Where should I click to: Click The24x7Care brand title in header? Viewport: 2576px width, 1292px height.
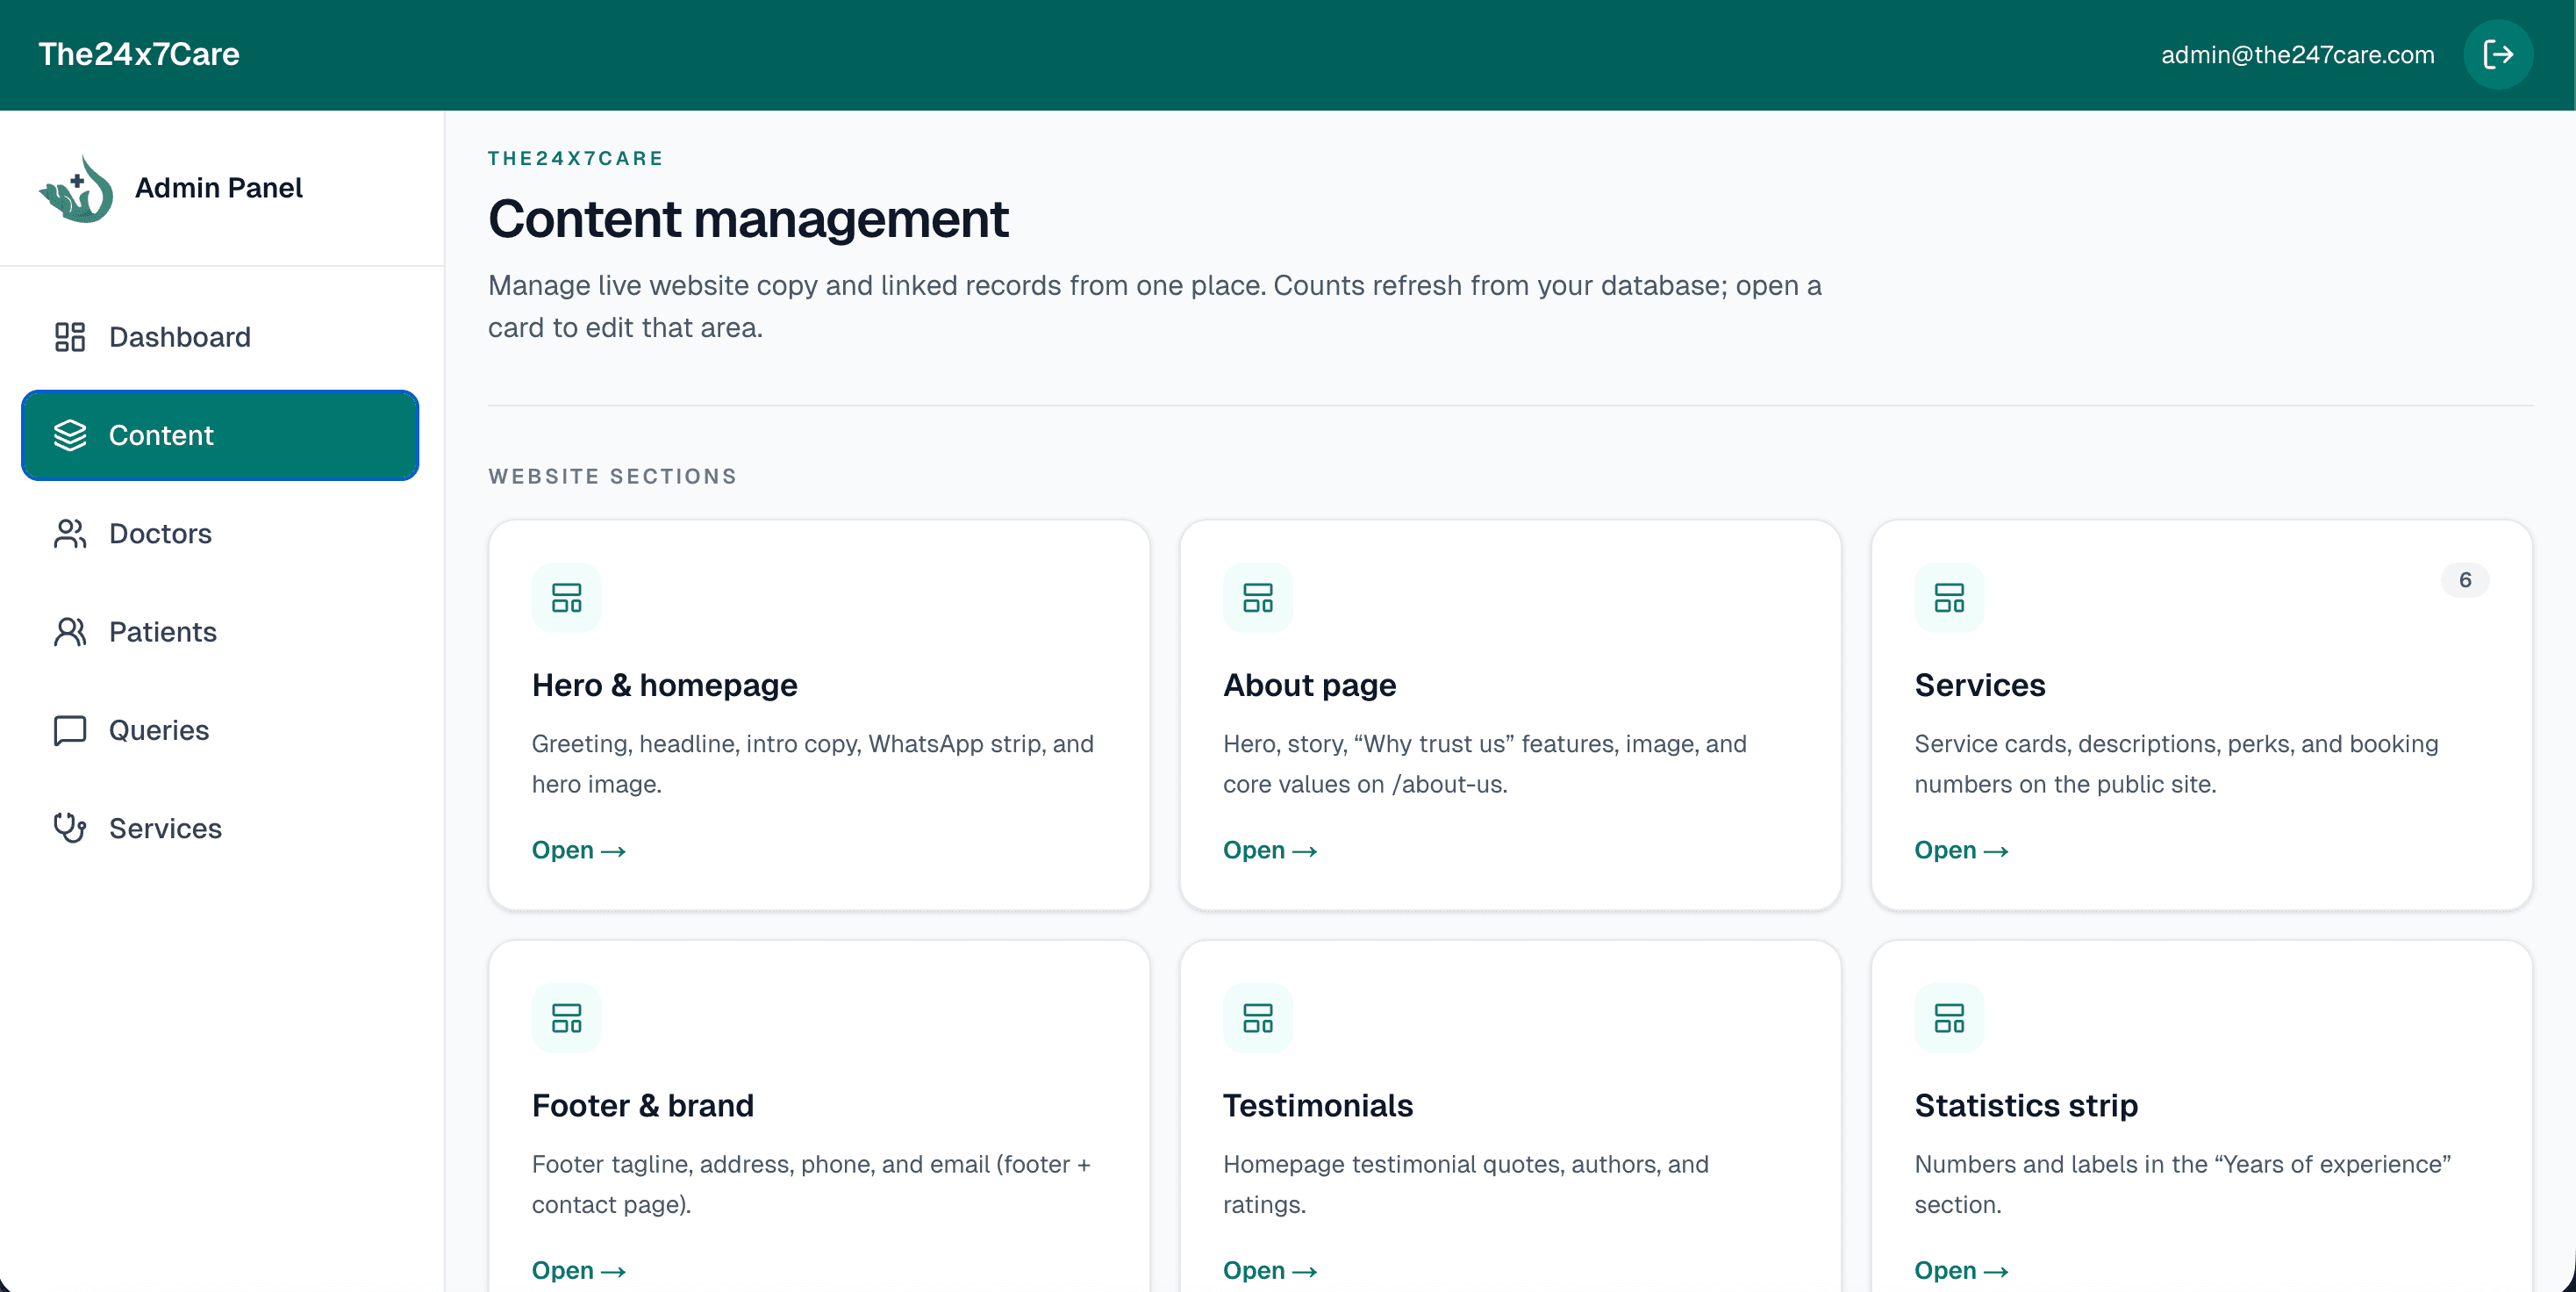139,54
